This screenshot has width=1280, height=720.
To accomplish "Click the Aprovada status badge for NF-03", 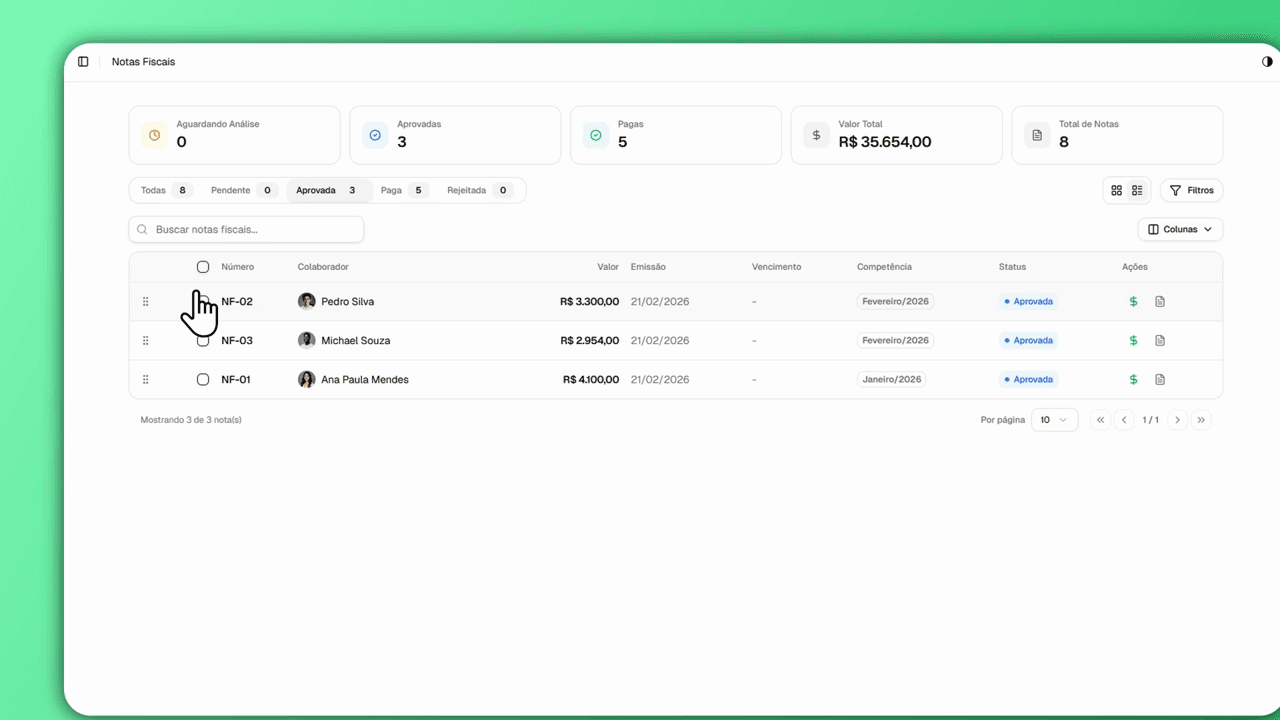I will (x=1029, y=340).
